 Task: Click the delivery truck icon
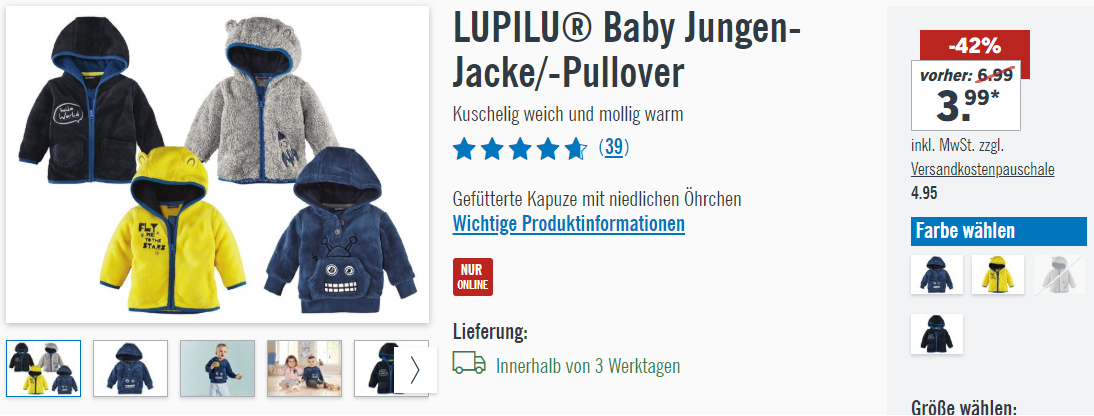click(x=469, y=363)
